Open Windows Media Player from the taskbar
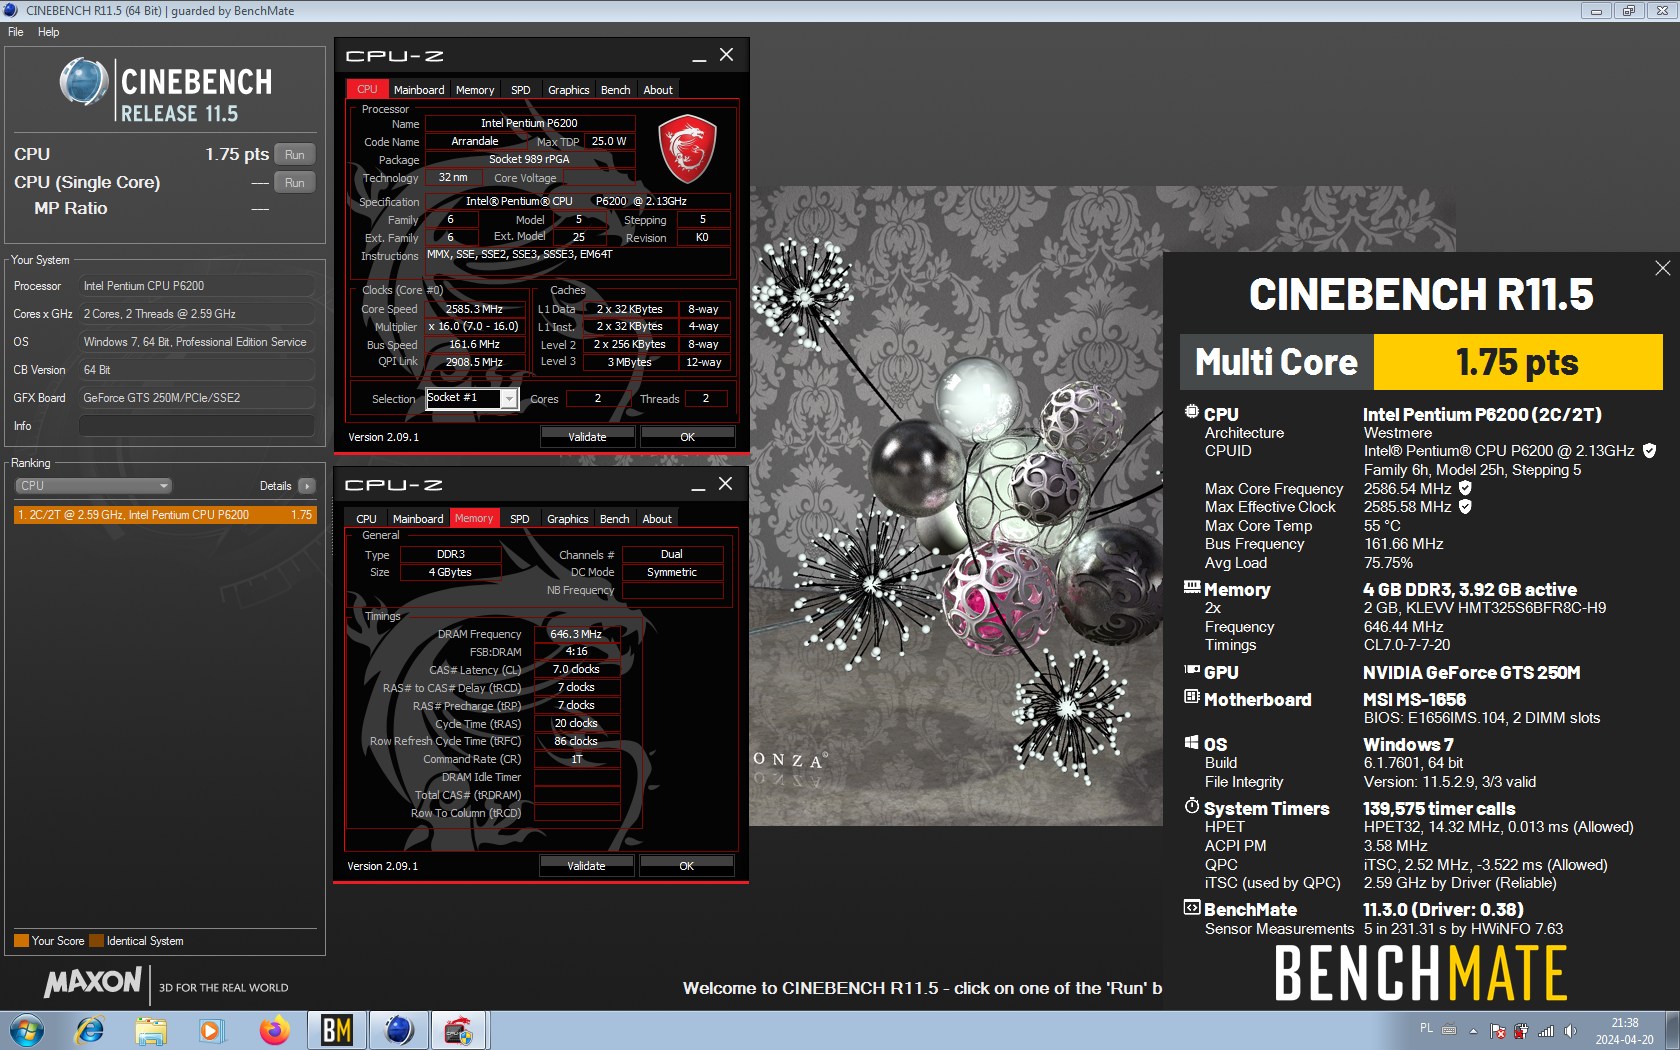 tap(211, 1030)
